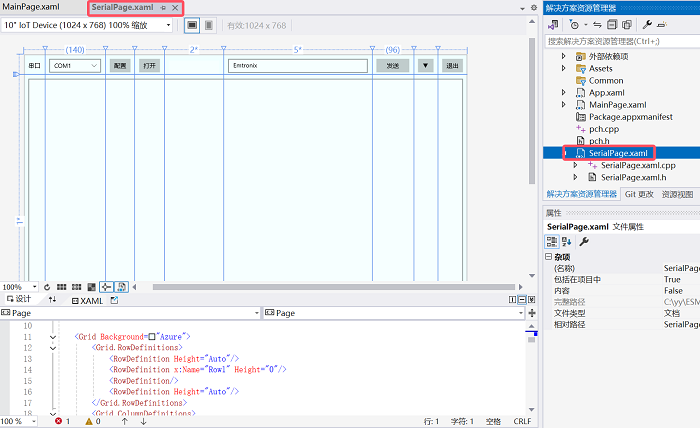The width and height of the screenshot is (700, 428).
Task: Switch to the MainPage.xaml document tab
Action: pyautogui.click(x=31, y=7)
